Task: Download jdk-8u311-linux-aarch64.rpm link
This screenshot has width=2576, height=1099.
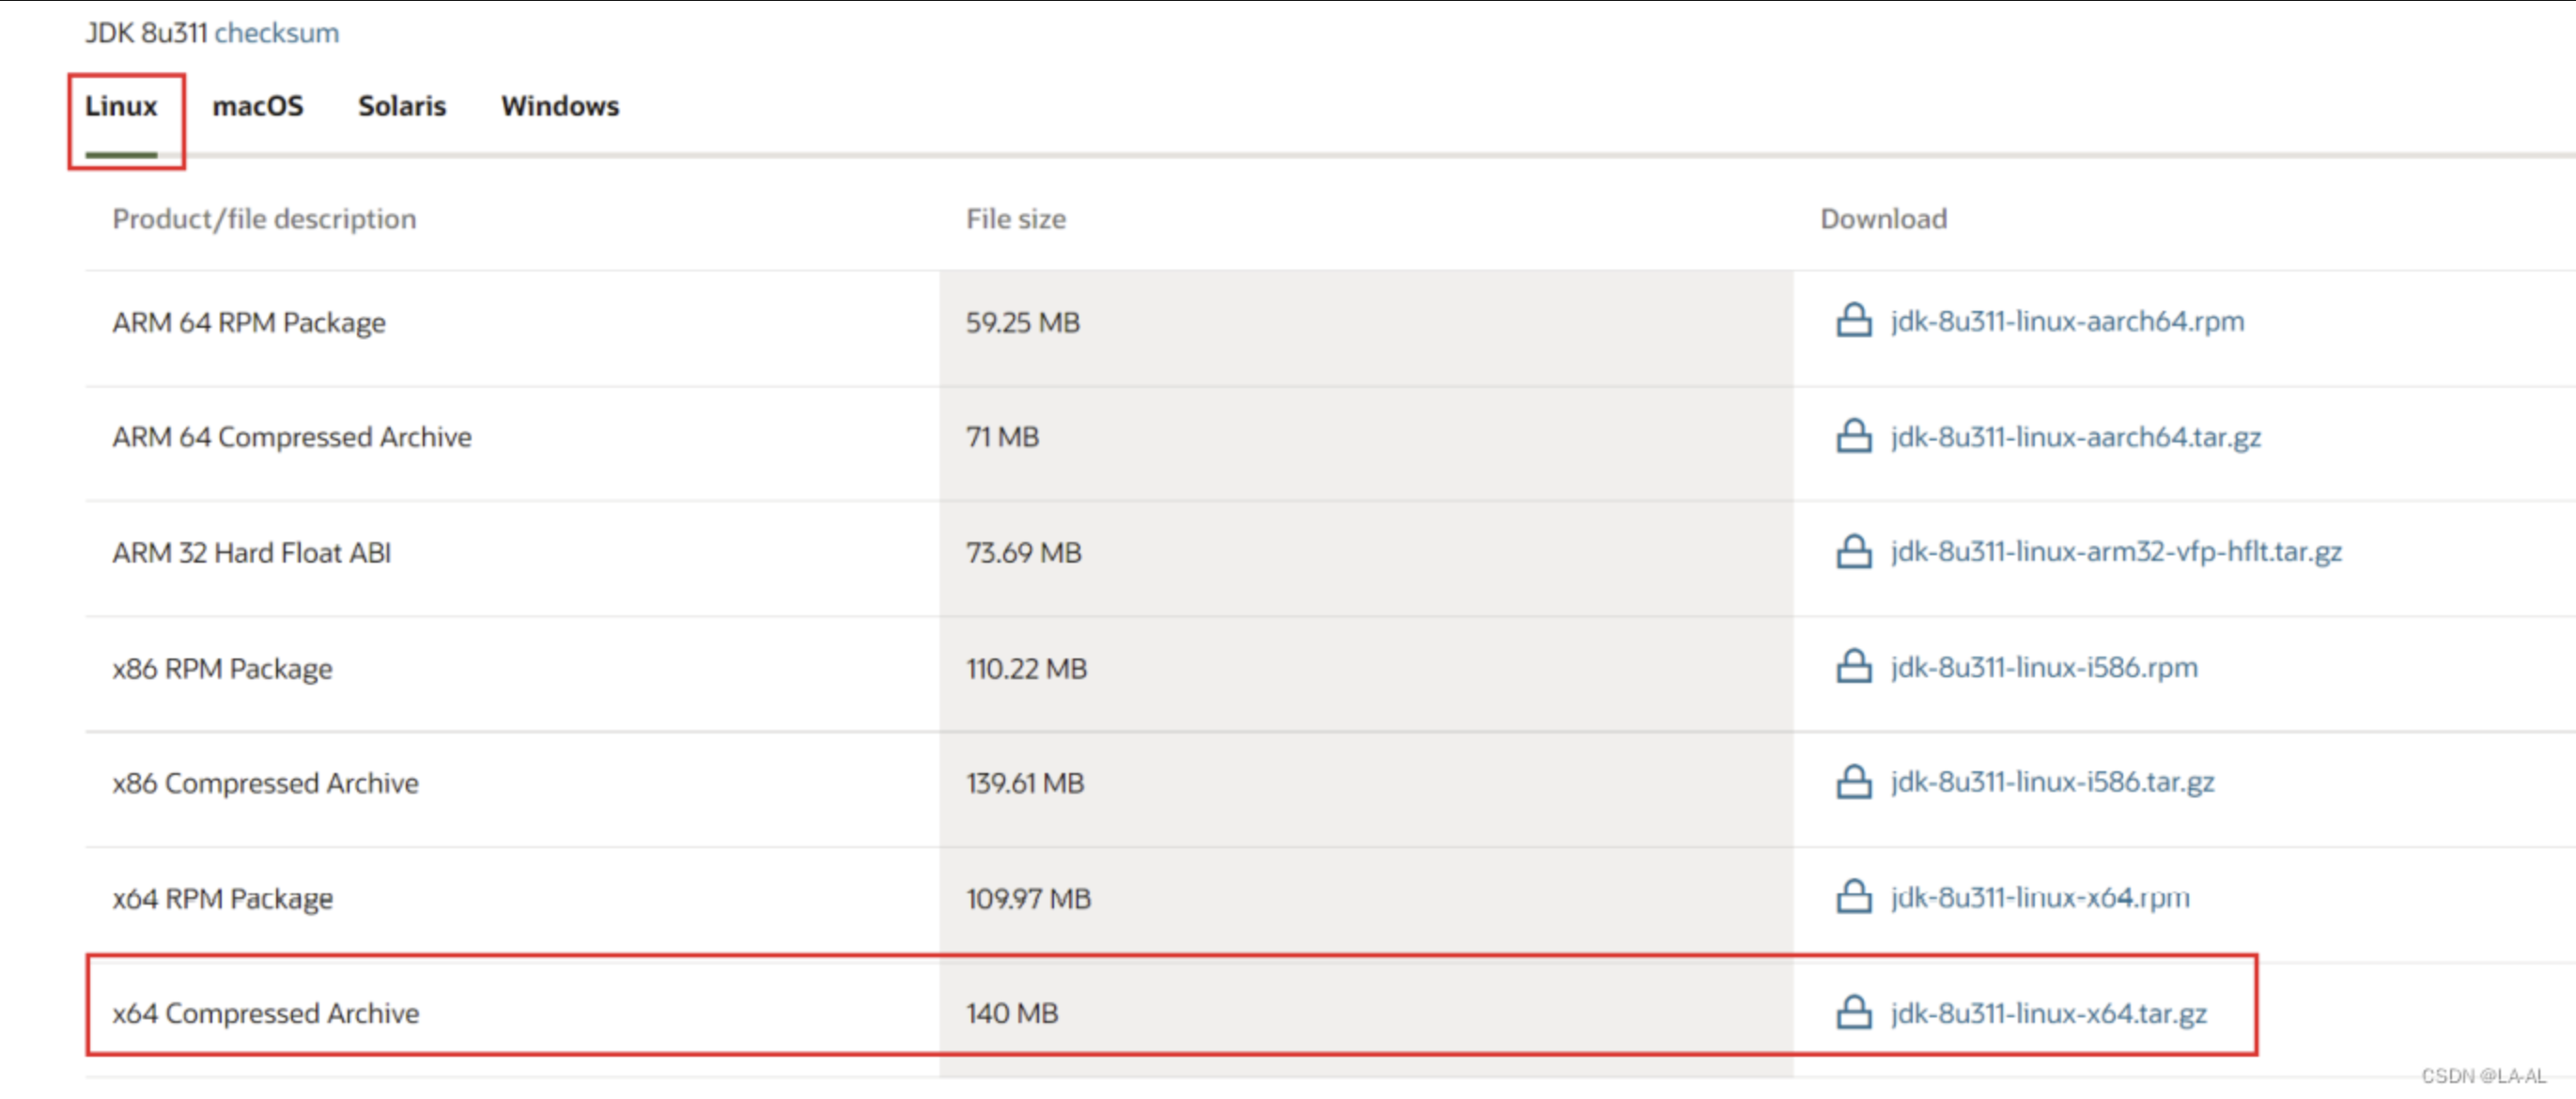Action: (2067, 321)
